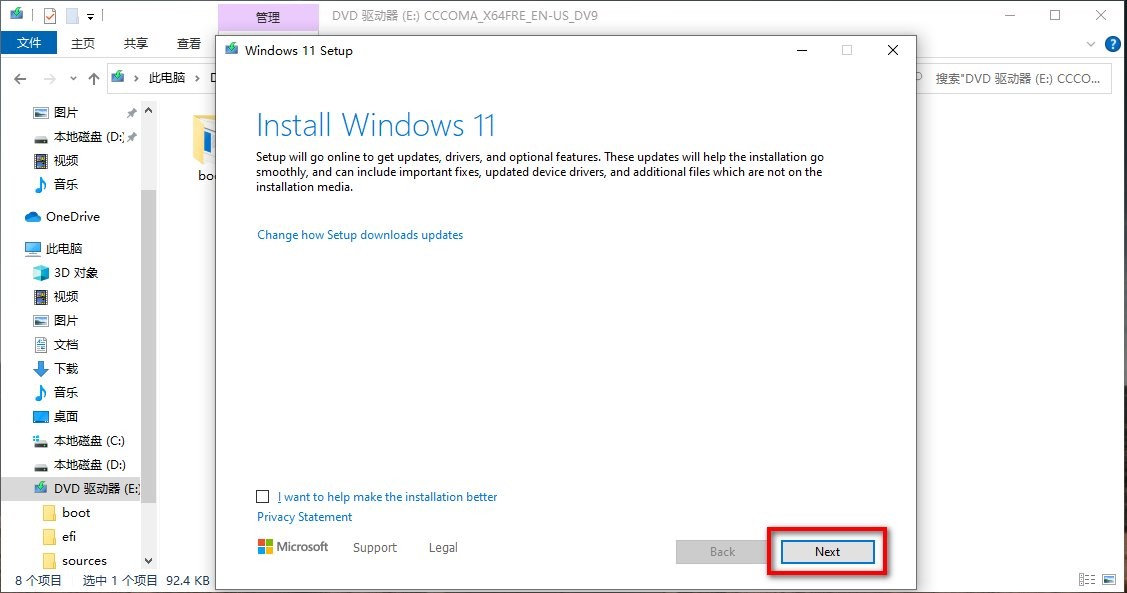Open the 此电脑 computer icon in tree
1127x593 pixels.
(x=33, y=249)
